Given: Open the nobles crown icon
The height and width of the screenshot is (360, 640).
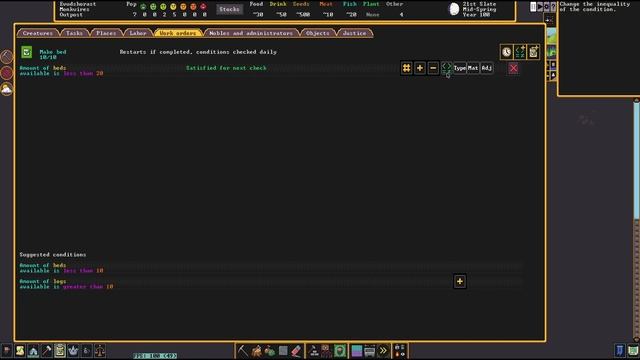Looking at the screenshot, I should point(73,350).
